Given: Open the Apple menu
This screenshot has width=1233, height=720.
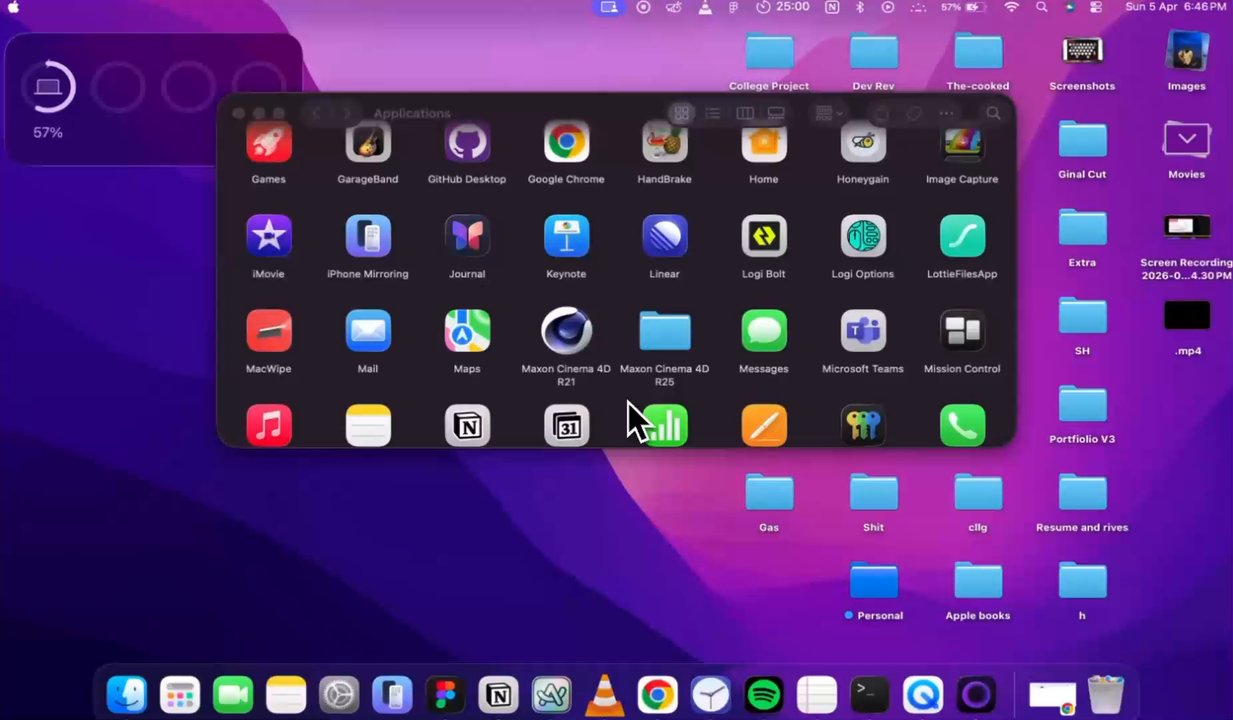Looking at the screenshot, I should [14, 7].
